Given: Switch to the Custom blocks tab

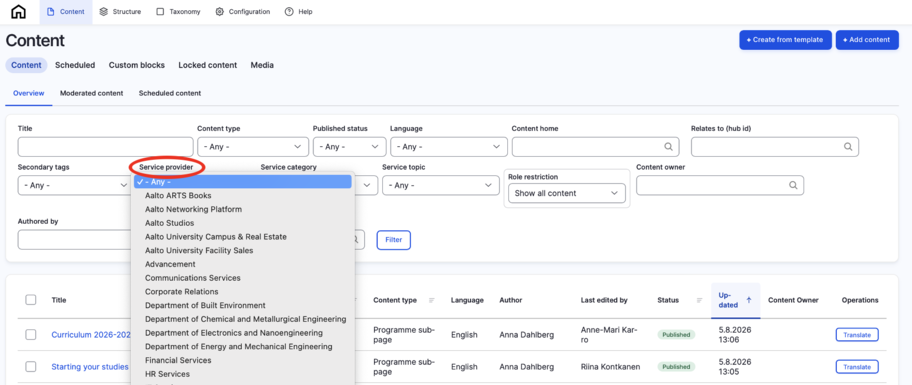Looking at the screenshot, I should (x=137, y=65).
